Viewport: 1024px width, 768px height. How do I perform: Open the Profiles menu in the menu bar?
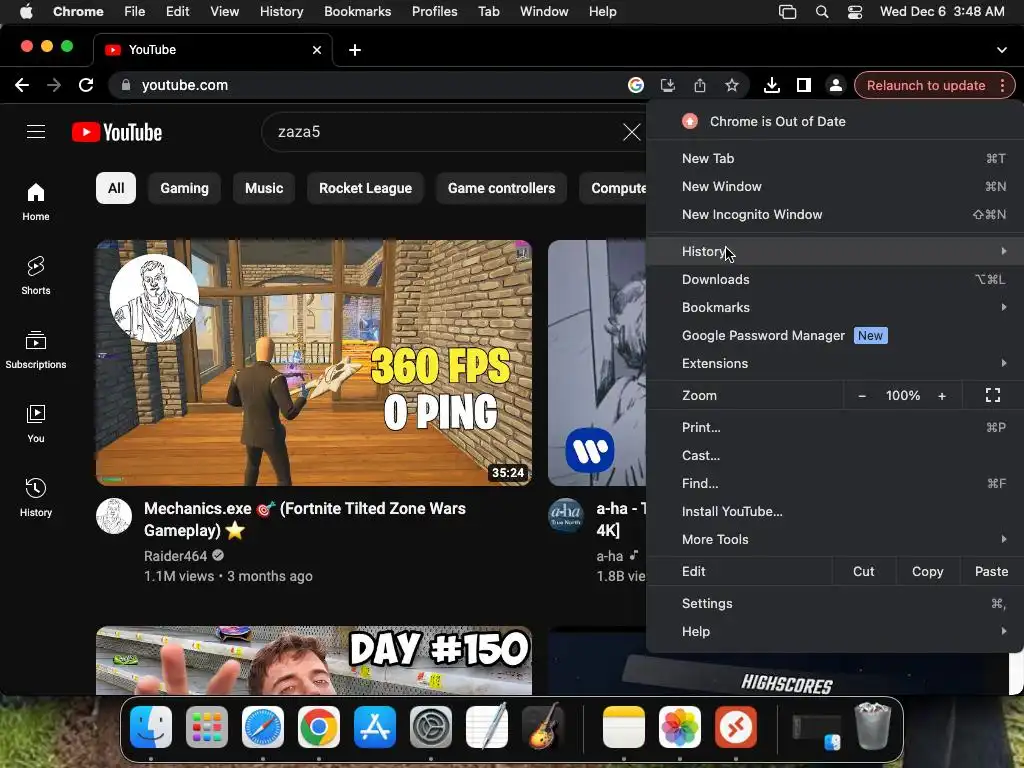434,12
